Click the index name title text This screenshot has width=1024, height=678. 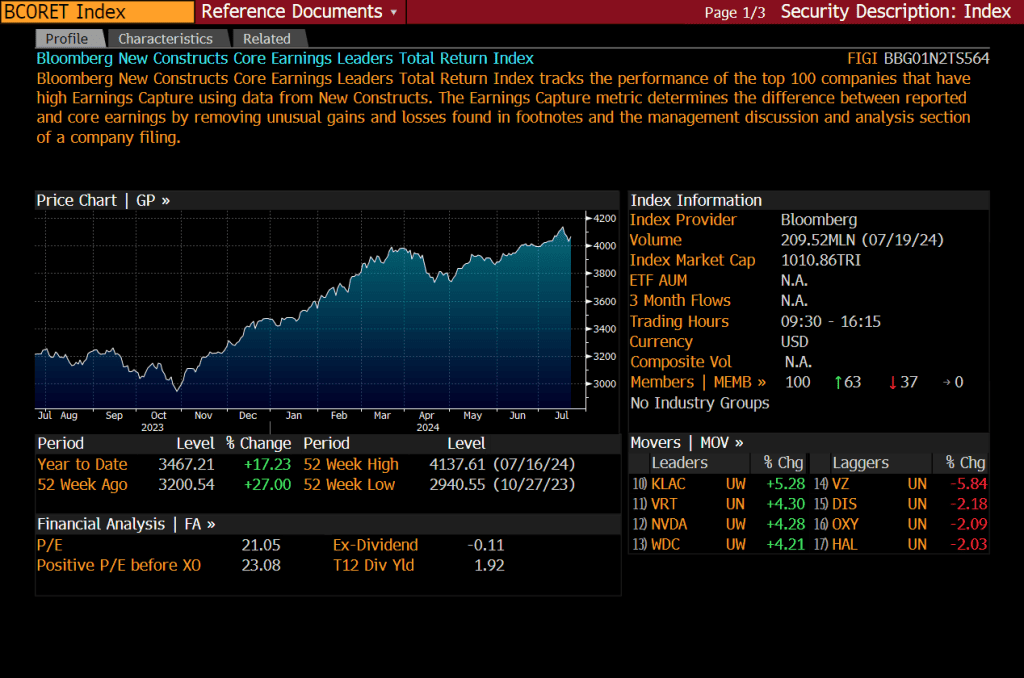click(x=285, y=58)
